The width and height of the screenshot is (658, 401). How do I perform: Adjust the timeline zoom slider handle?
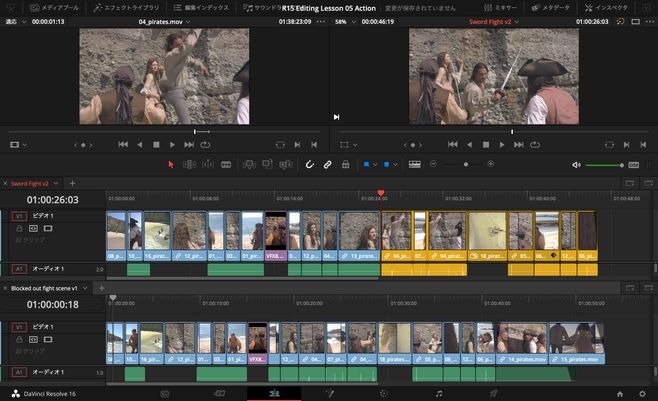pos(466,164)
